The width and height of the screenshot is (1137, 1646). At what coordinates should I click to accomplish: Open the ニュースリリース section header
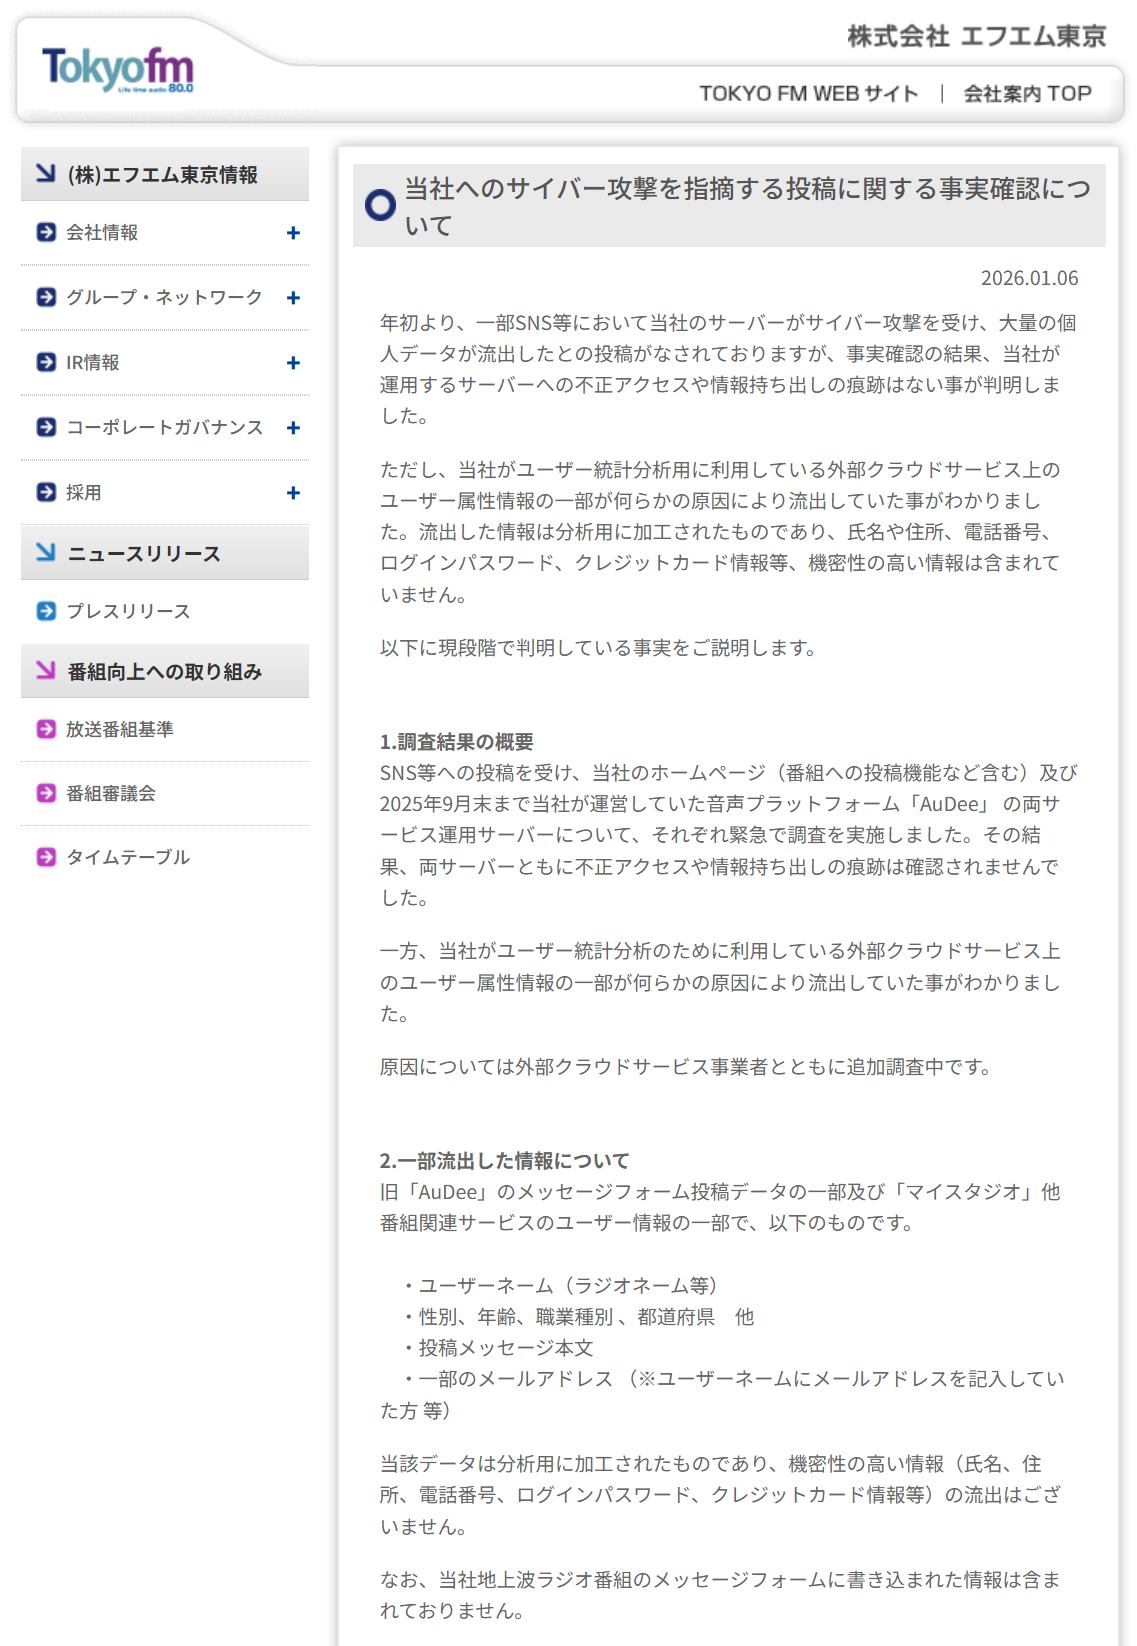click(x=144, y=554)
